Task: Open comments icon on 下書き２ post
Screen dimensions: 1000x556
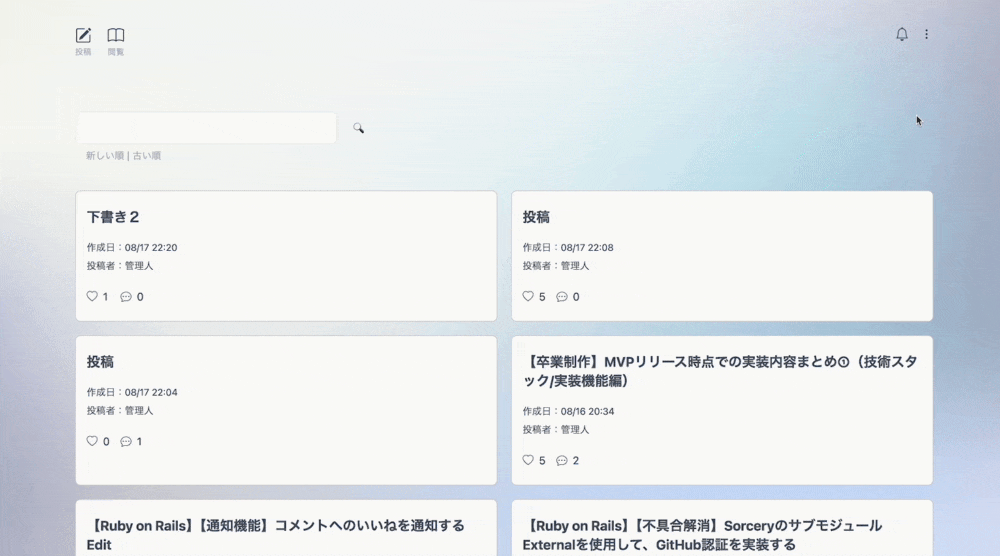Action: (126, 296)
